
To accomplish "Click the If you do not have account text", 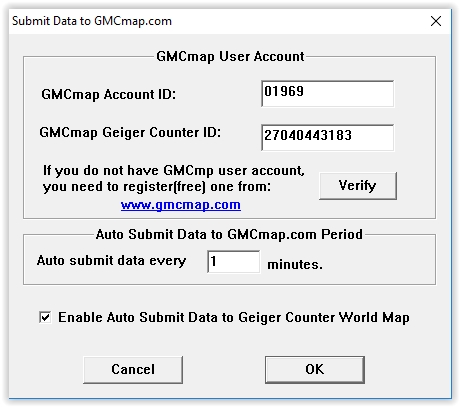I will coord(174,171).
